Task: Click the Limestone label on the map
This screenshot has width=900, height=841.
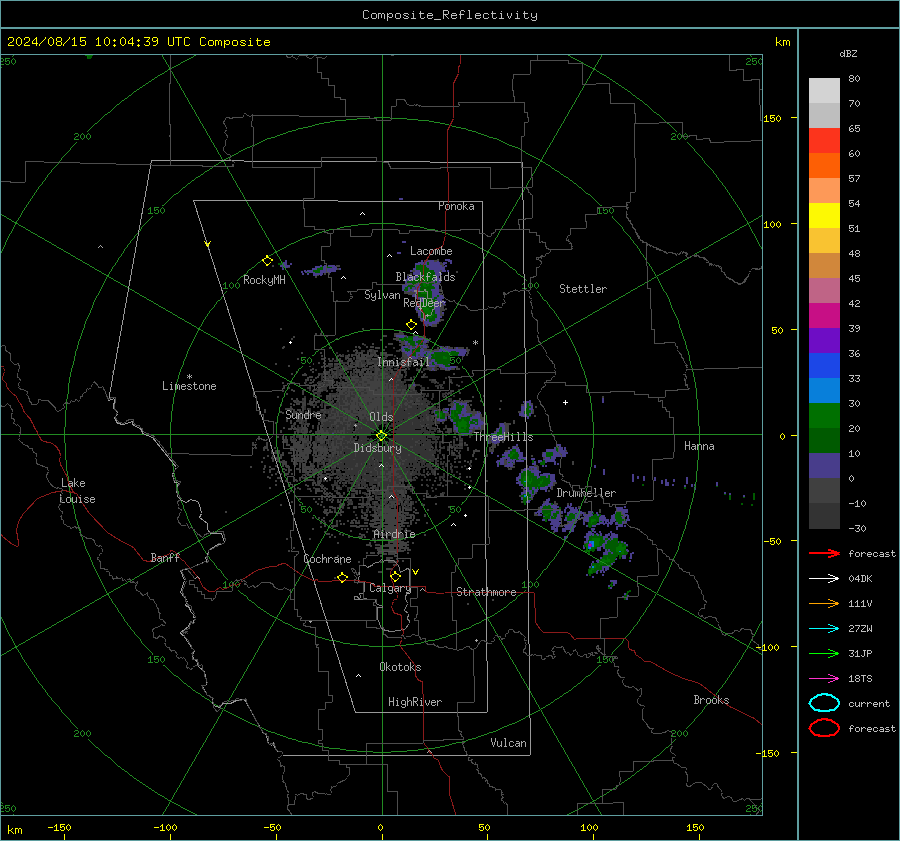Action: click(x=189, y=386)
